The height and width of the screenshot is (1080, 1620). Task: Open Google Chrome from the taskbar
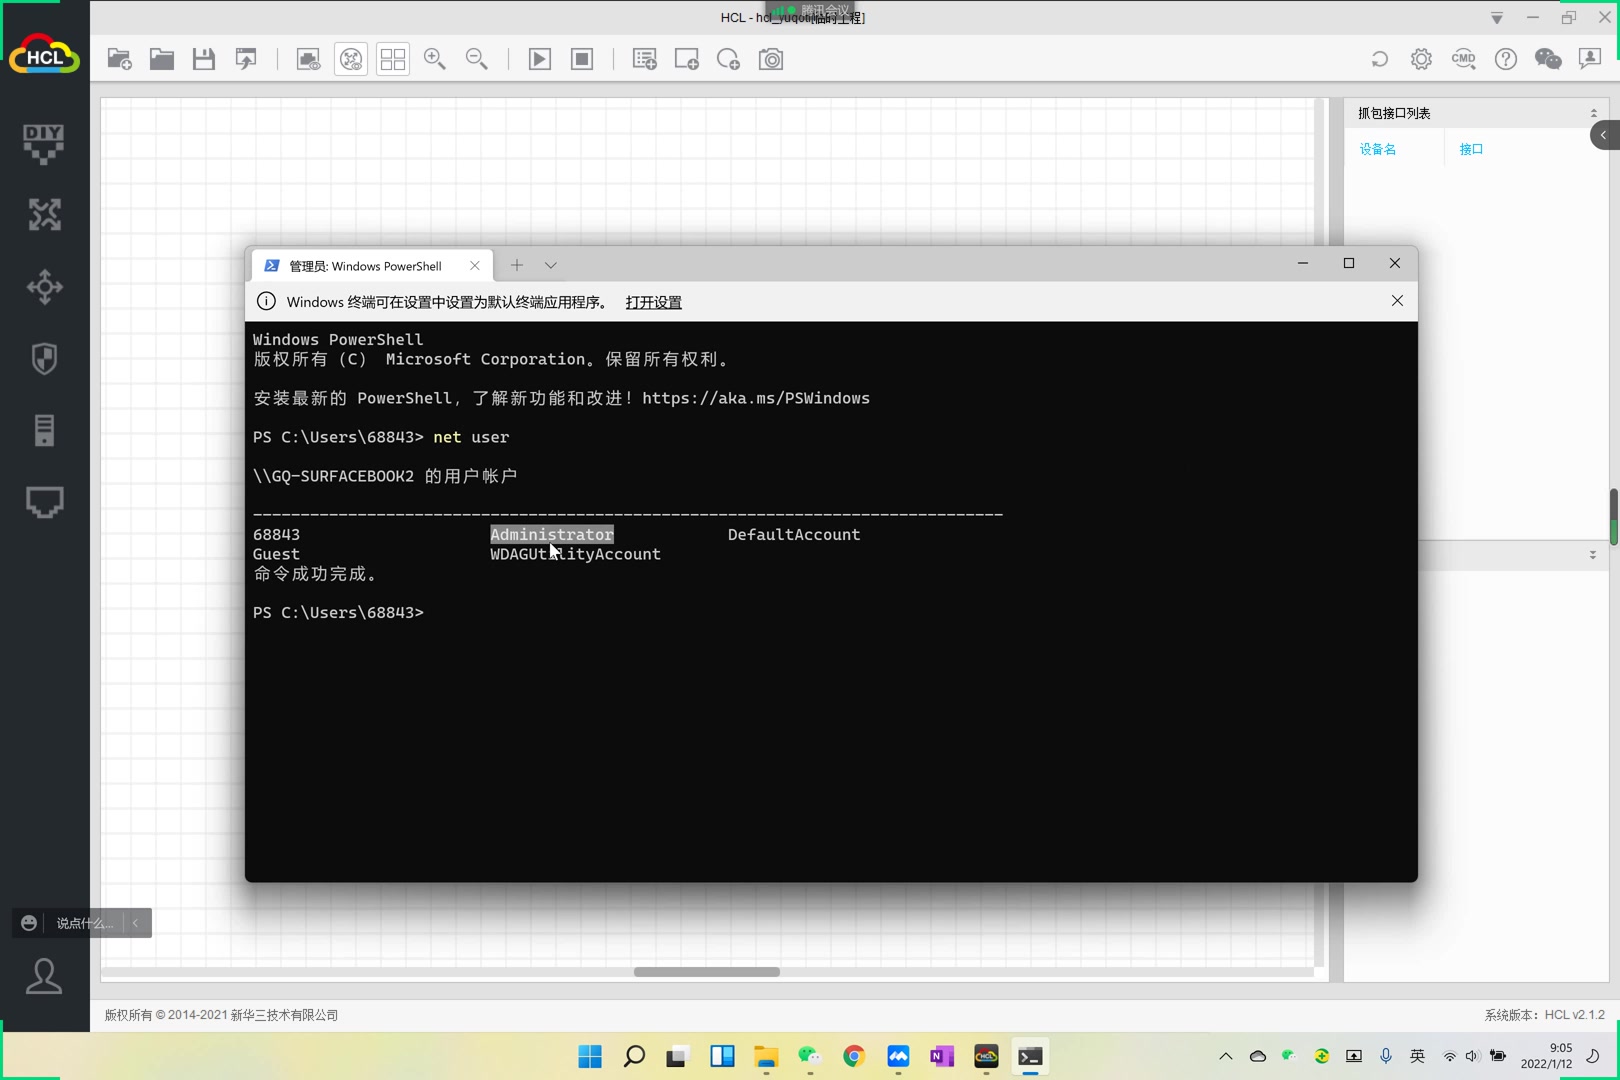tap(854, 1056)
